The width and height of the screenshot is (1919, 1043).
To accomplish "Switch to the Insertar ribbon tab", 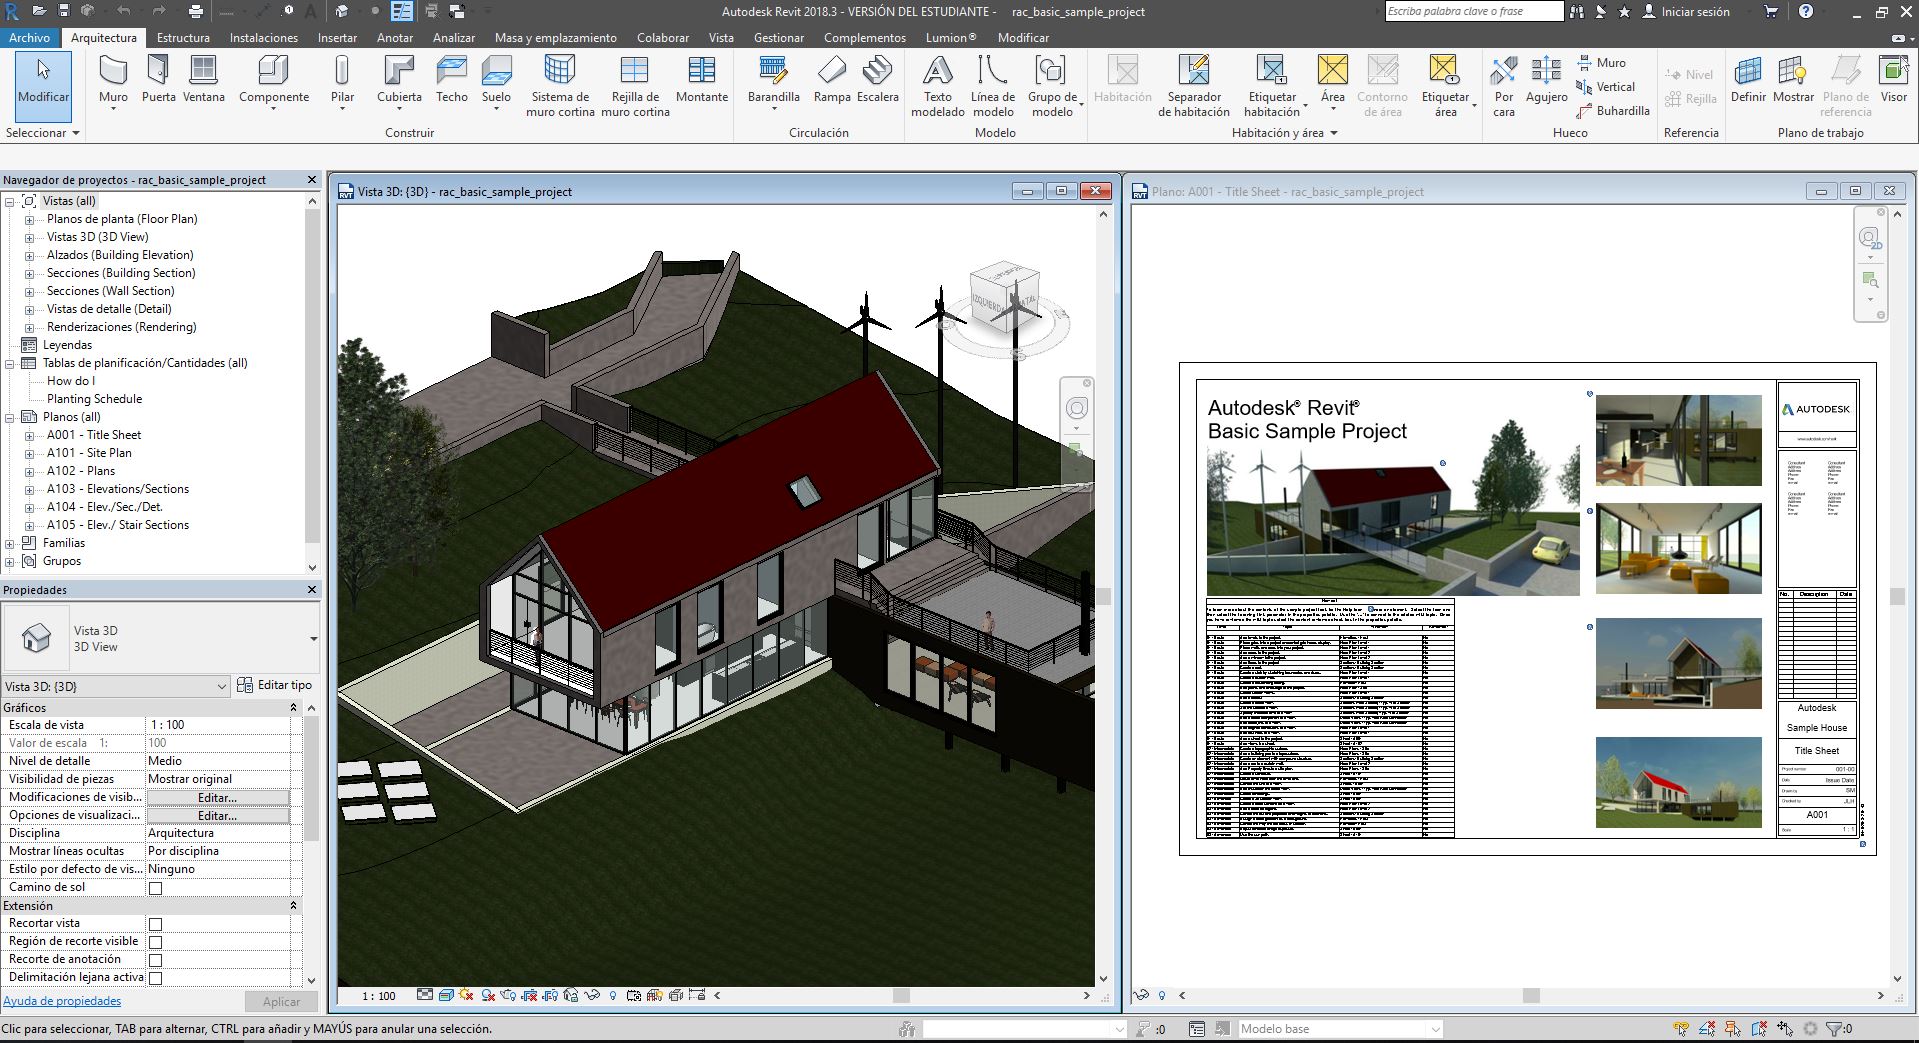I will click(337, 38).
